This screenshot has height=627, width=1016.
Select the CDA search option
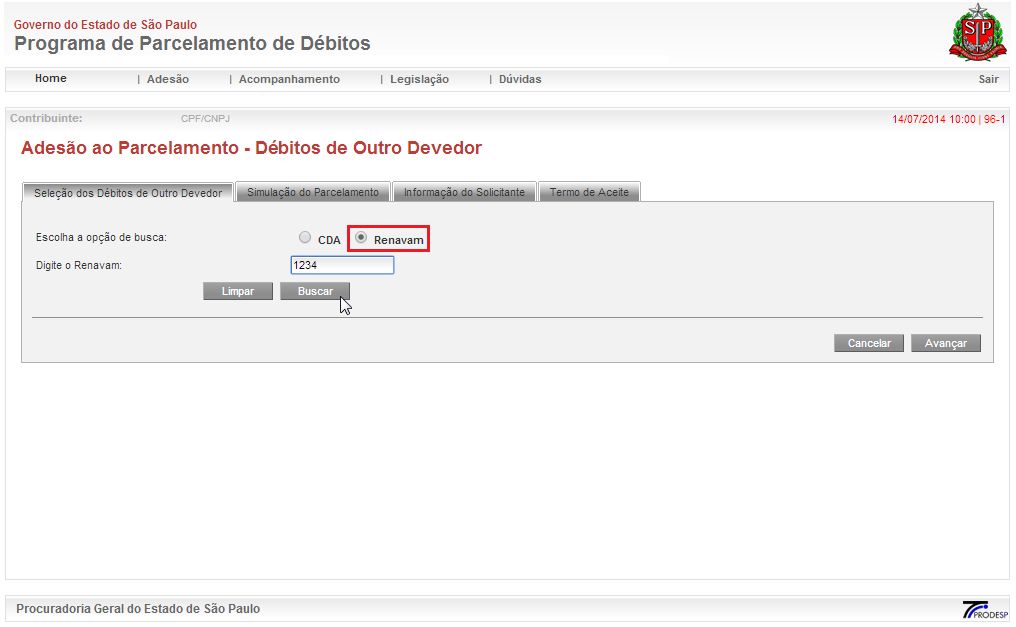(305, 238)
